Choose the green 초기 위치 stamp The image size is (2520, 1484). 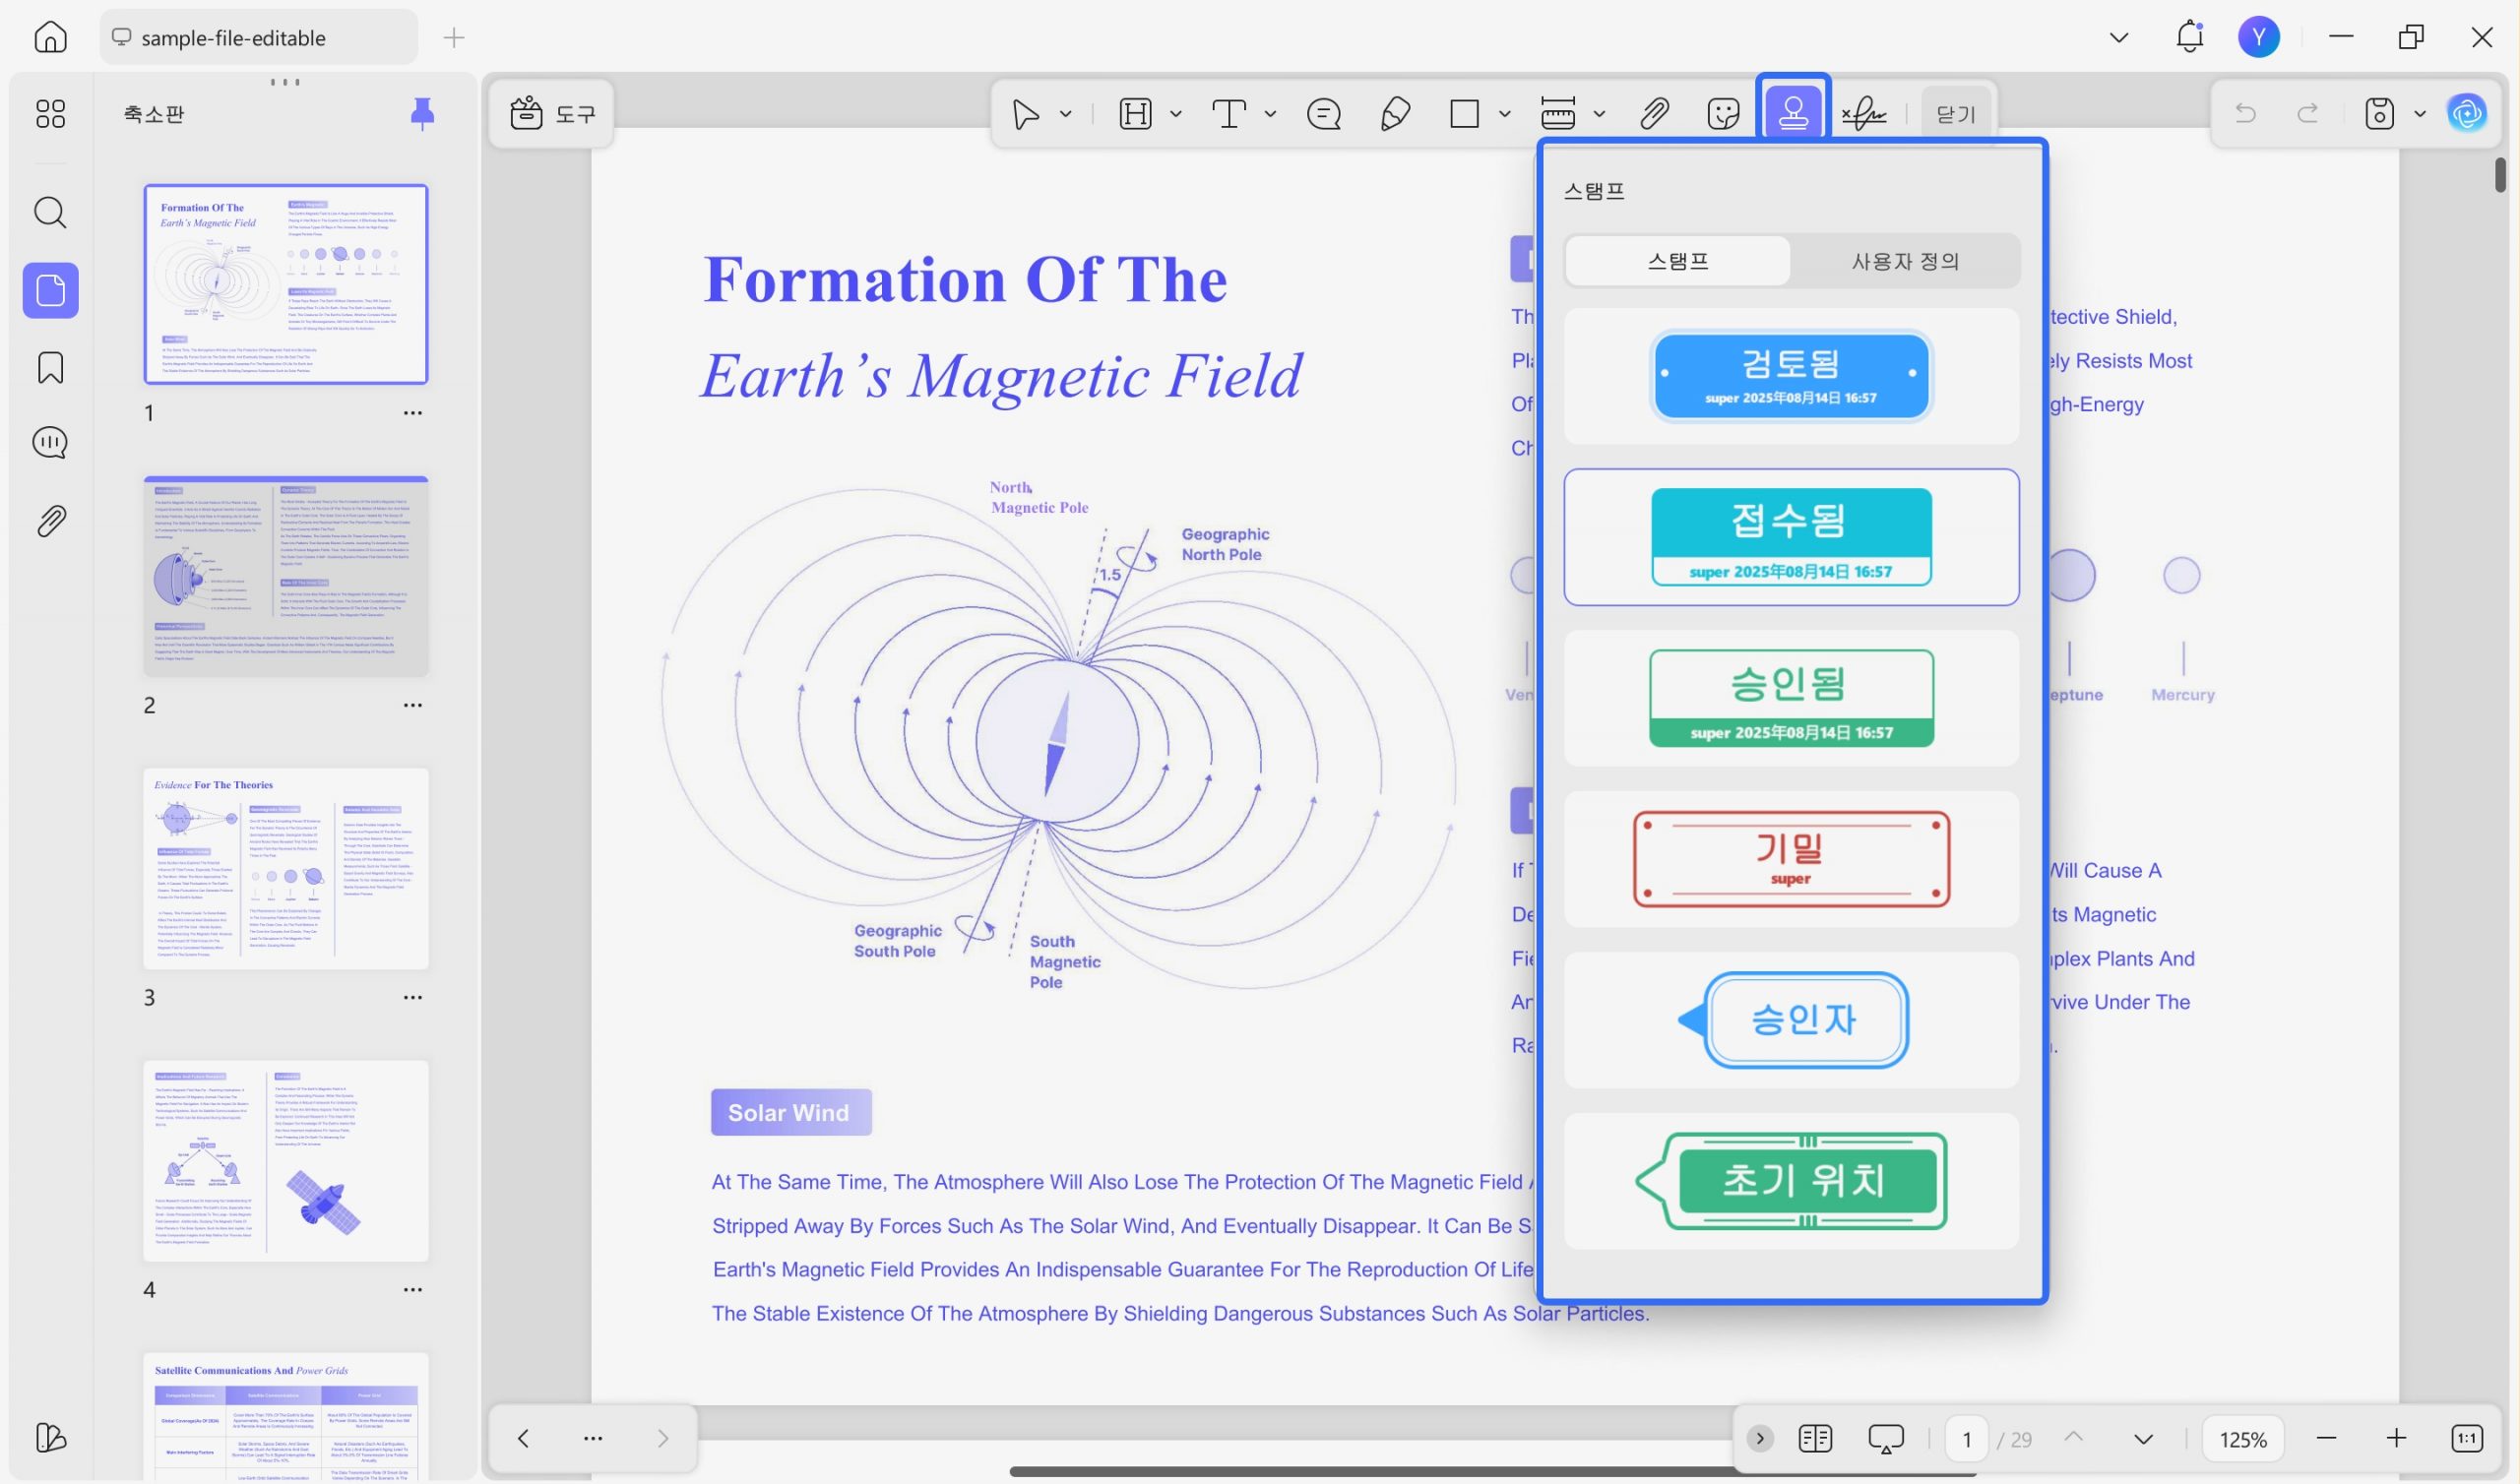[x=1791, y=1181]
